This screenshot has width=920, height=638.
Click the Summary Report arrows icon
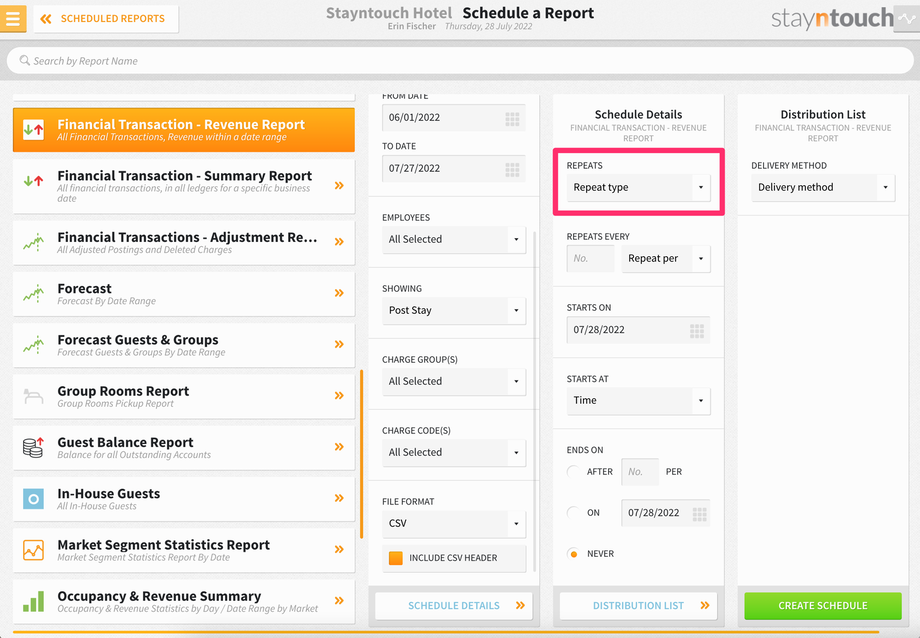(x=33, y=181)
